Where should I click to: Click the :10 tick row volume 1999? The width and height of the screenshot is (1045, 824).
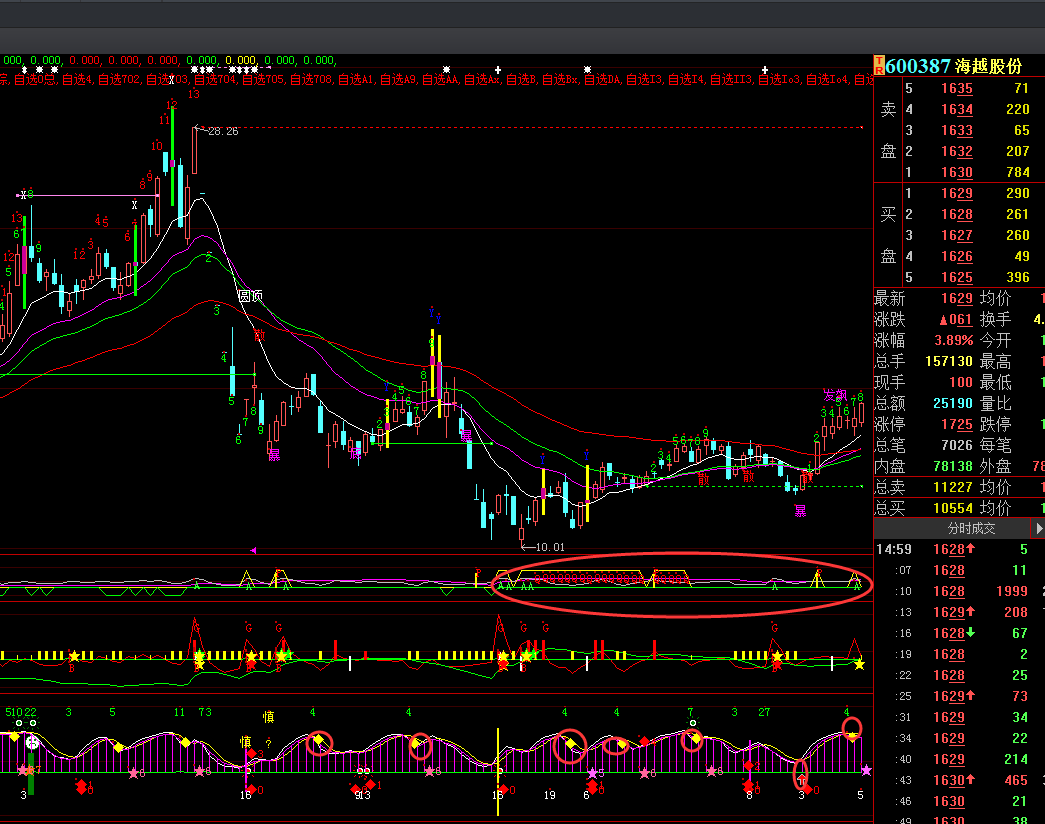1012,591
